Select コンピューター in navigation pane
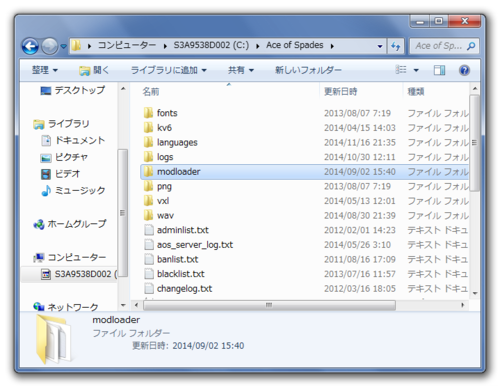The image size is (500, 387). point(70,257)
